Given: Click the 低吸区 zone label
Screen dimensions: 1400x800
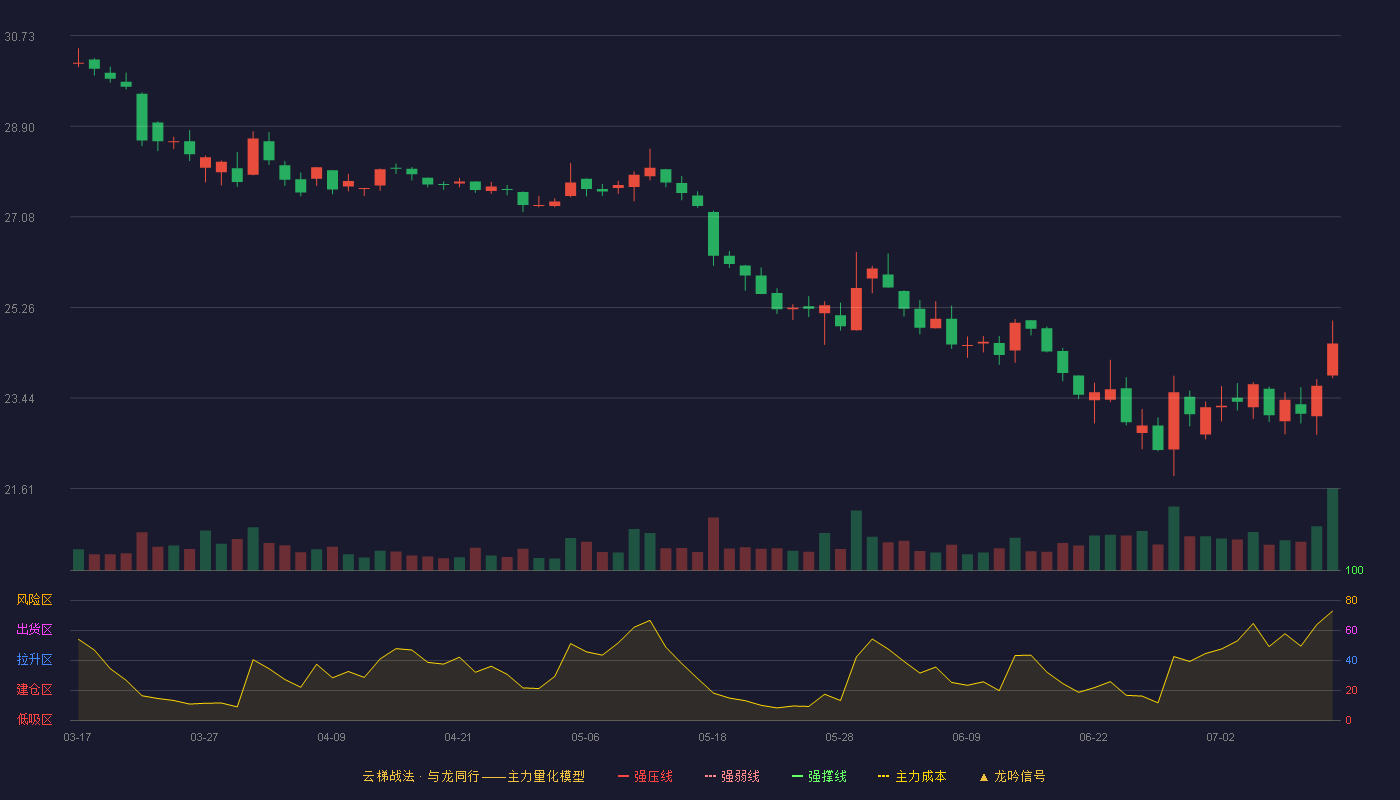Looking at the screenshot, I should pyautogui.click(x=35, y=719).
